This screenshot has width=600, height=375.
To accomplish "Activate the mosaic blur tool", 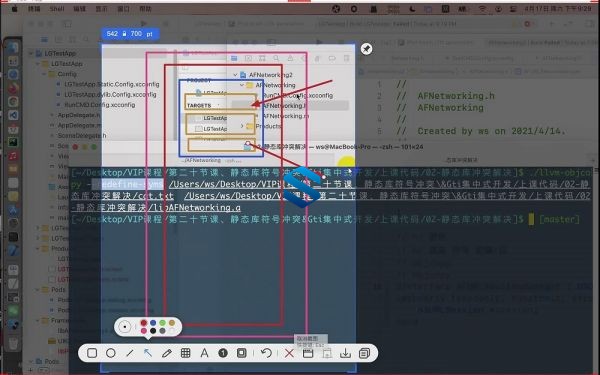I will pyautogui.click(x=186, y=353).
